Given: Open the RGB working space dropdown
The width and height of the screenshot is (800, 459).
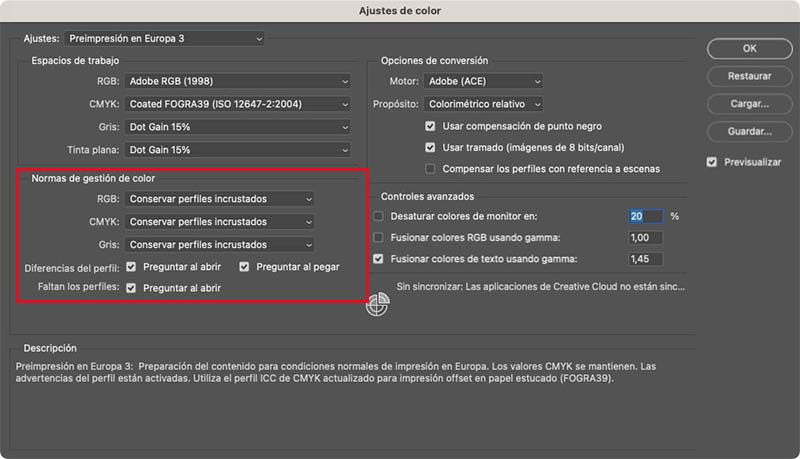Looking at the screenshot, I should [x=237, y=81].
